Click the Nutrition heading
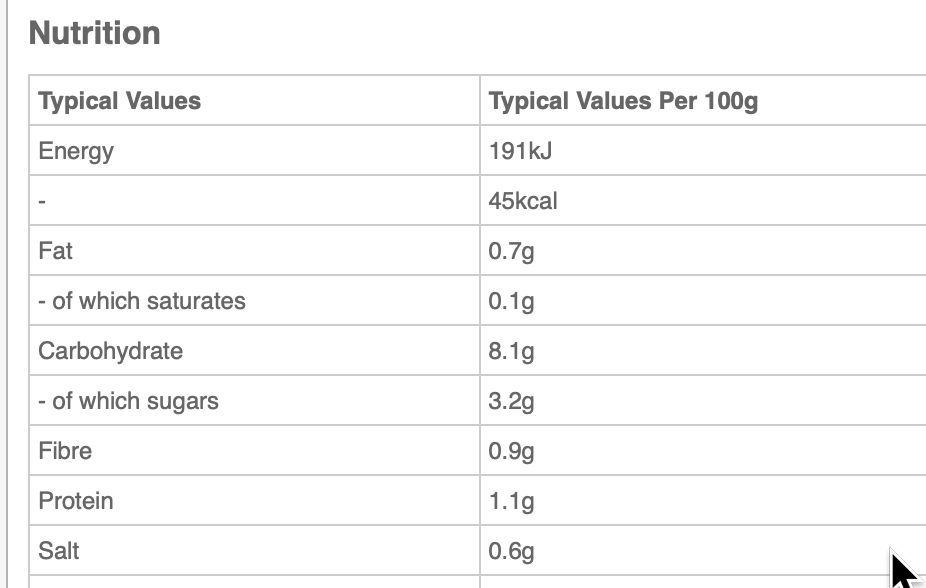 click(94, 33)
